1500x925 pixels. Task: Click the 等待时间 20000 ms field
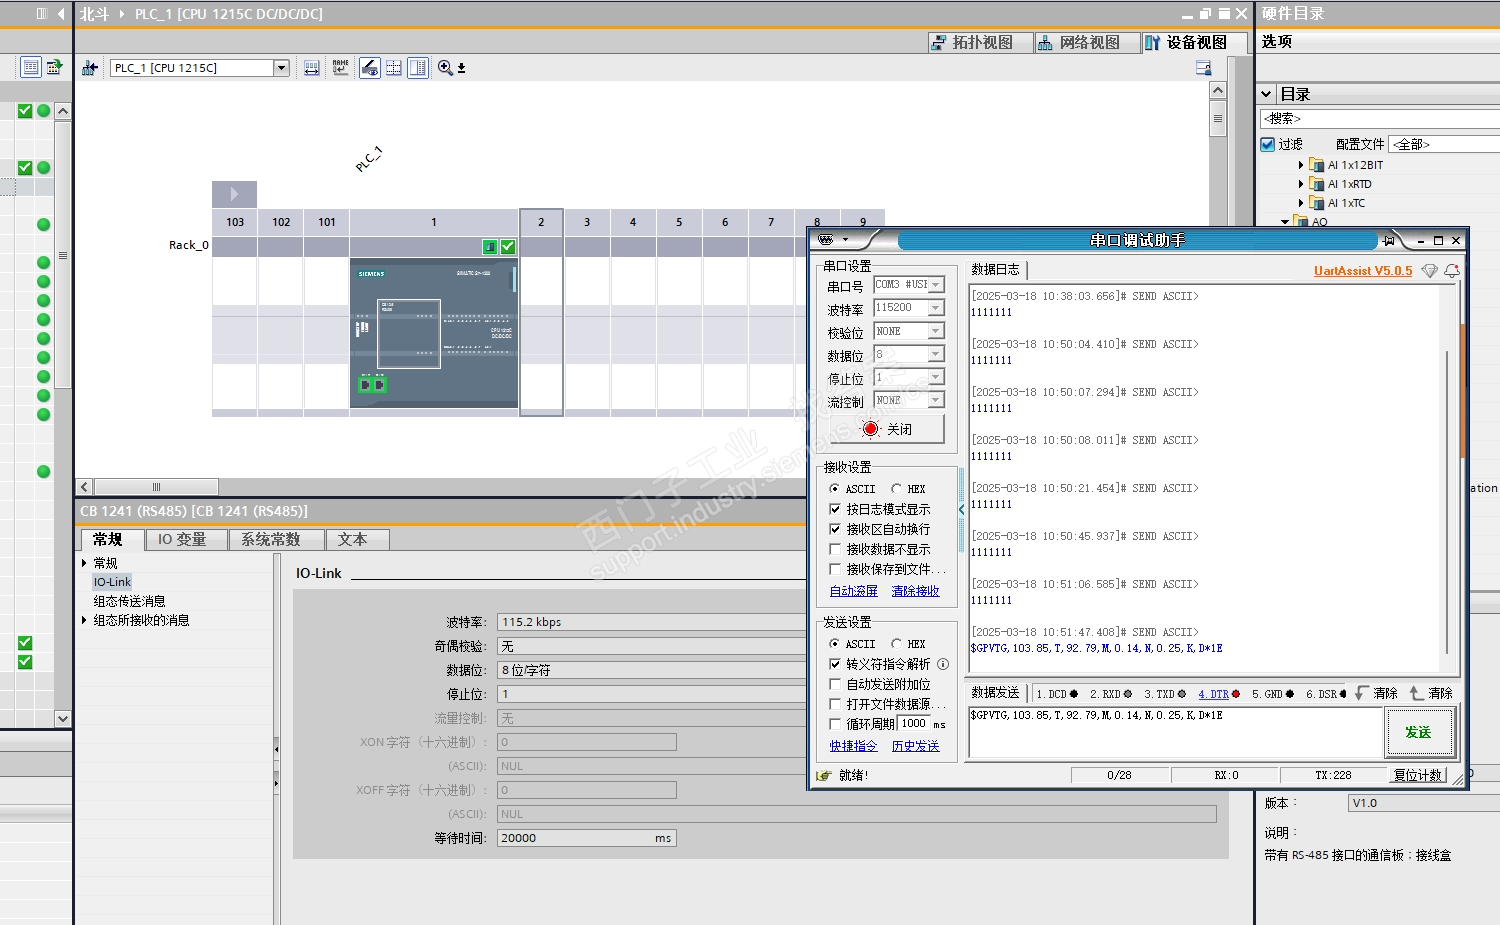coord(587,838)
